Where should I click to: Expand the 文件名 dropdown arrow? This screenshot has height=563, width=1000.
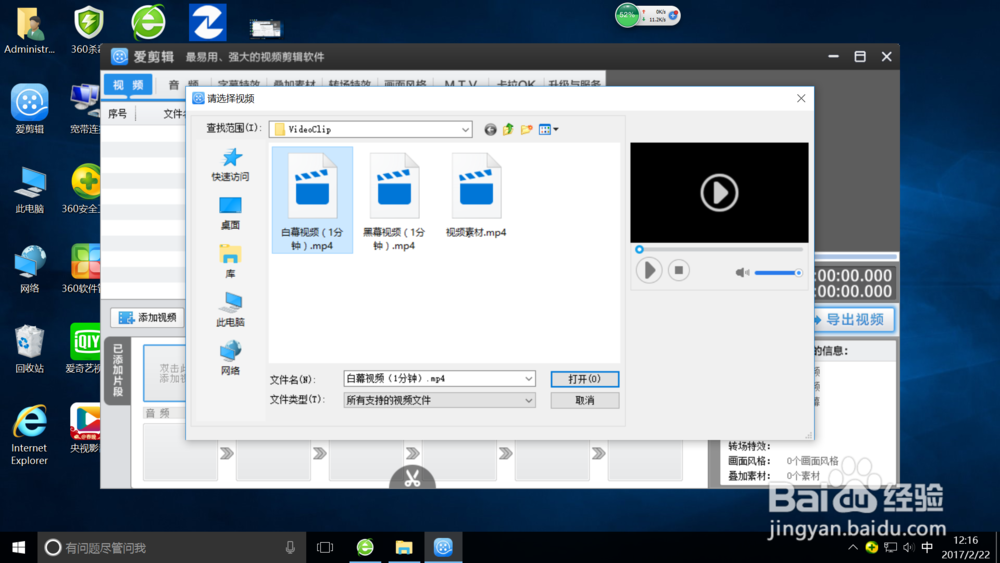529,379
